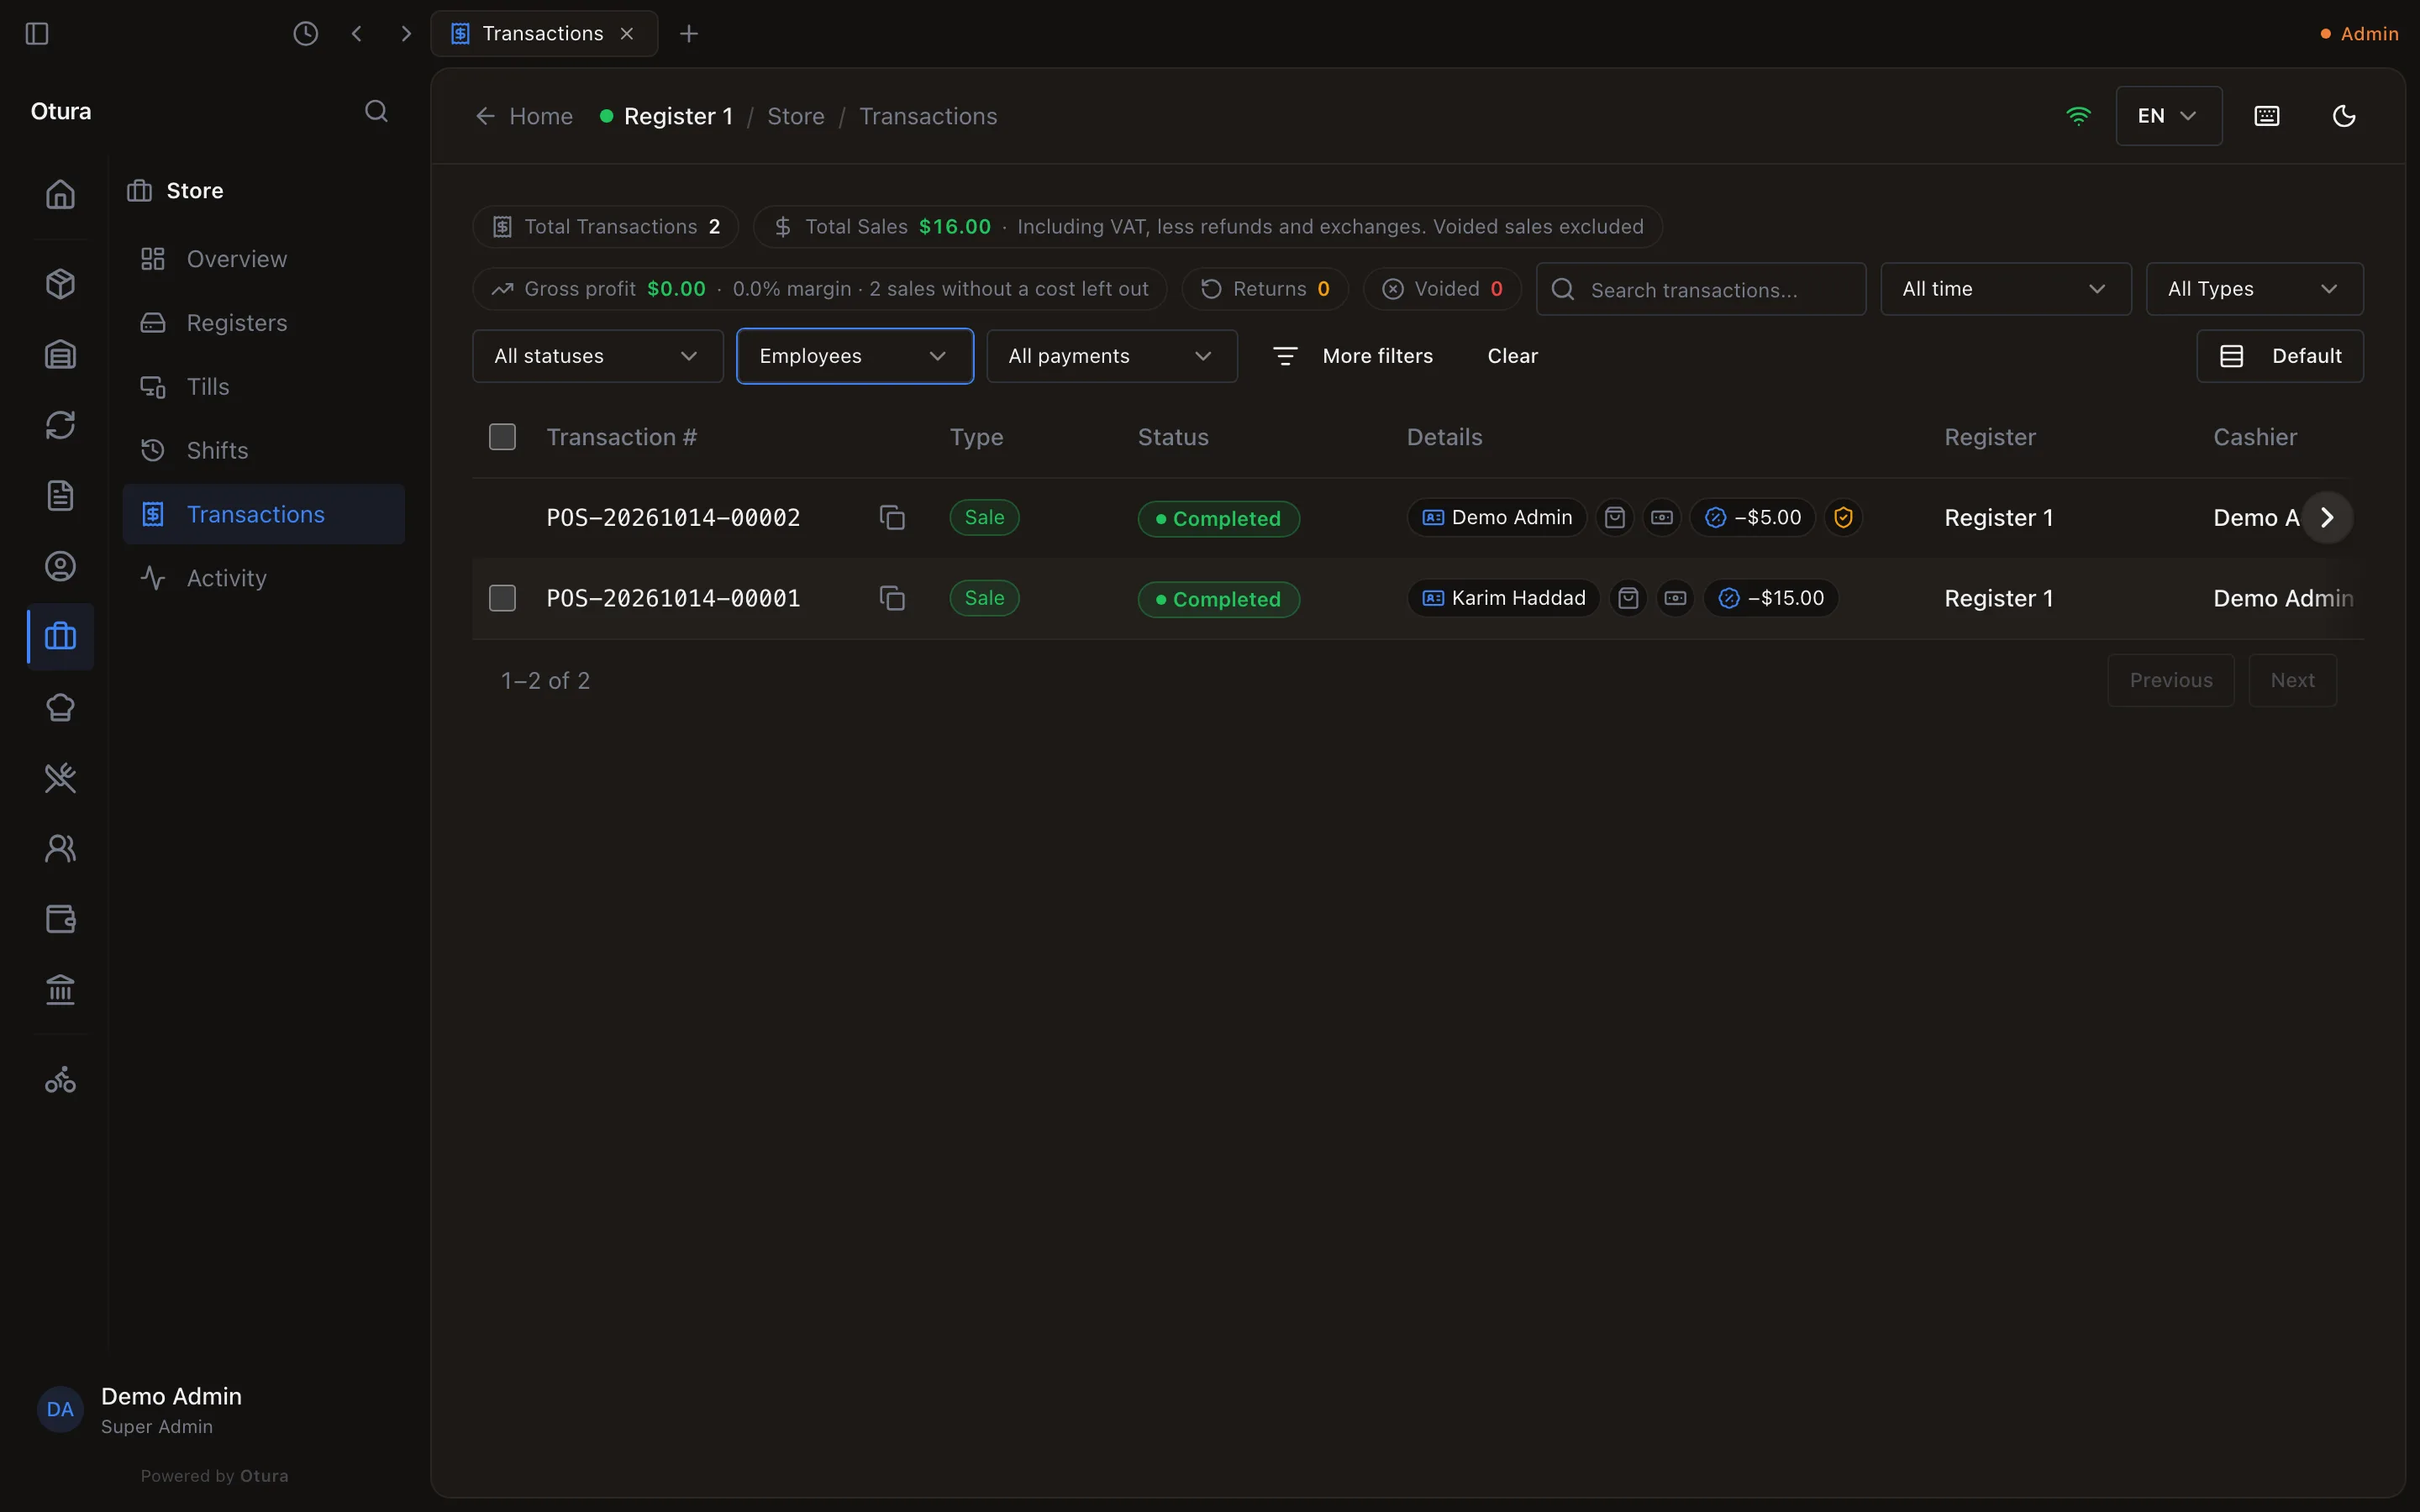Open the bank building icon in rail

pos(60,990)
